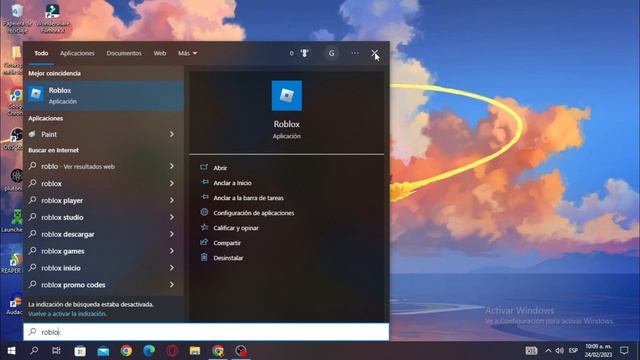Close the search panel with X
The width and height of the screenshot is (640, 360).
[x=374, y=53]
